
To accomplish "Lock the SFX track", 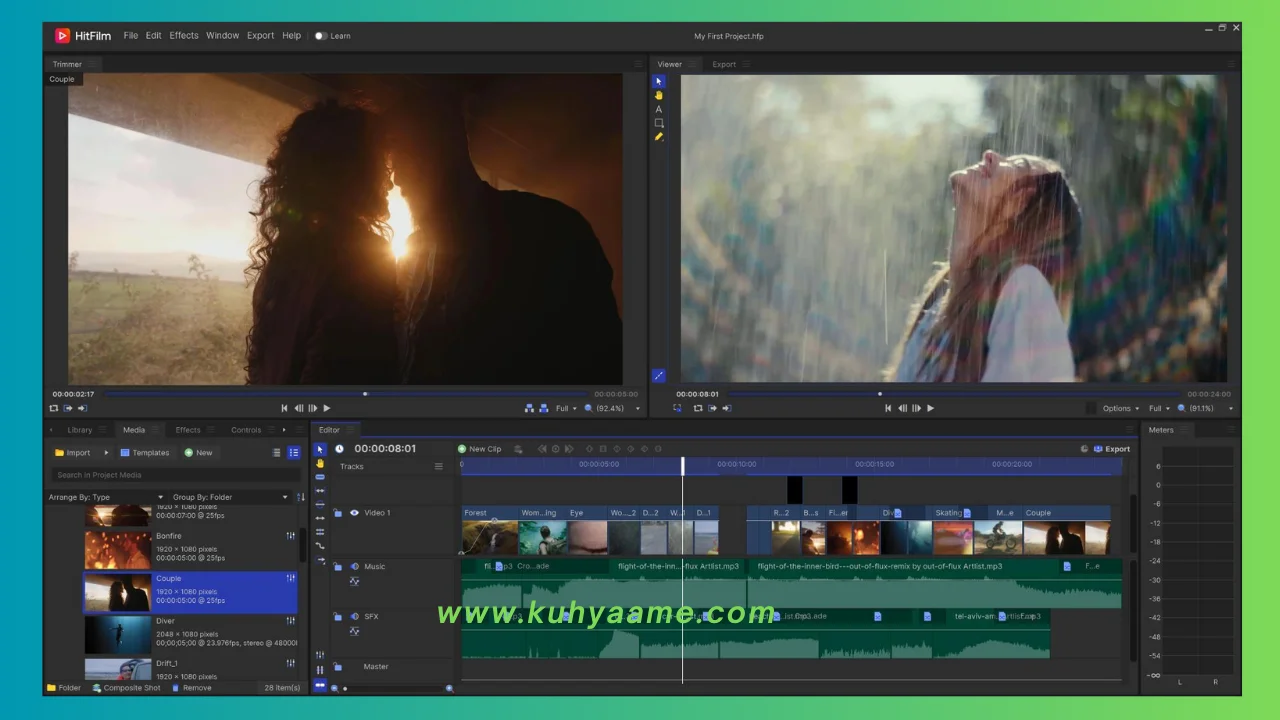I will click(338, 617).
